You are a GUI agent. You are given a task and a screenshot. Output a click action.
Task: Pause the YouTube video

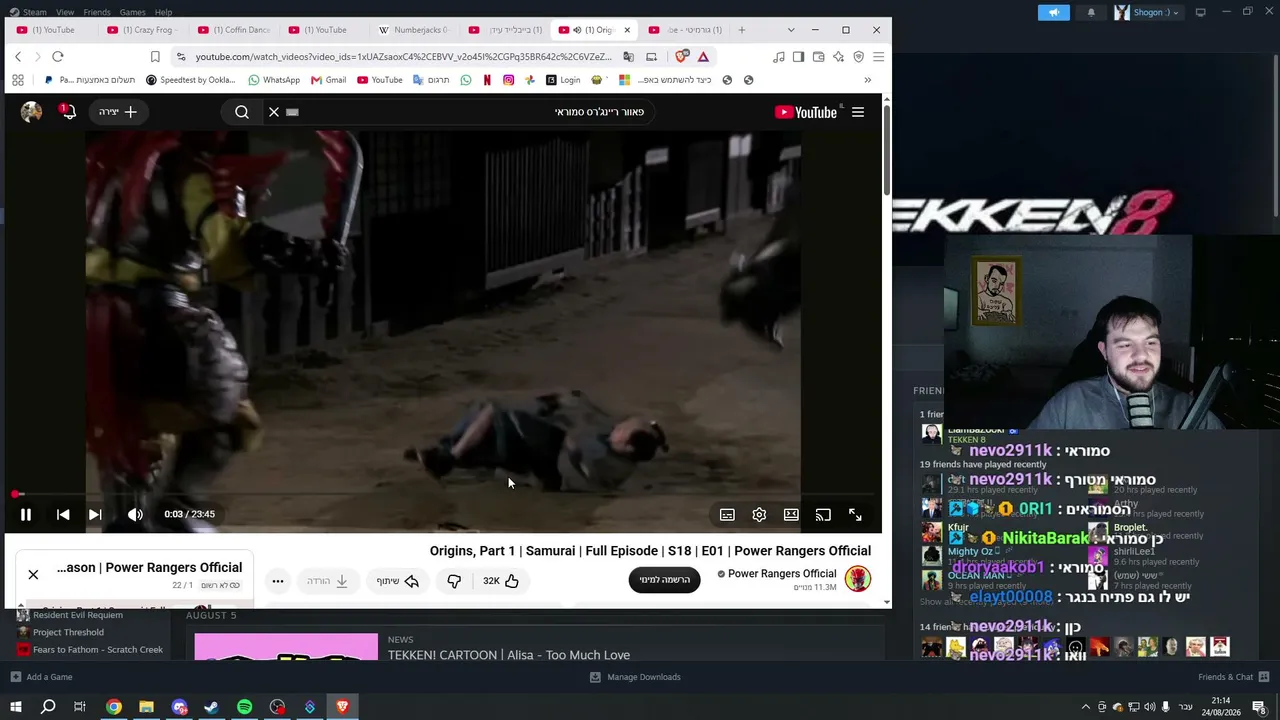pyautogui.click(x=26, y=514)
